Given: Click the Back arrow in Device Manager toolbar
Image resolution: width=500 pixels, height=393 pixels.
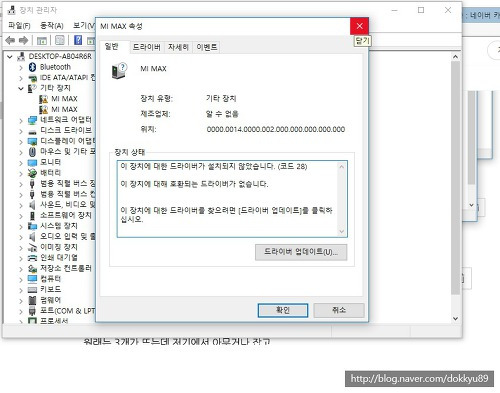Looking at the screenshot, I should [x=10, y=41].
